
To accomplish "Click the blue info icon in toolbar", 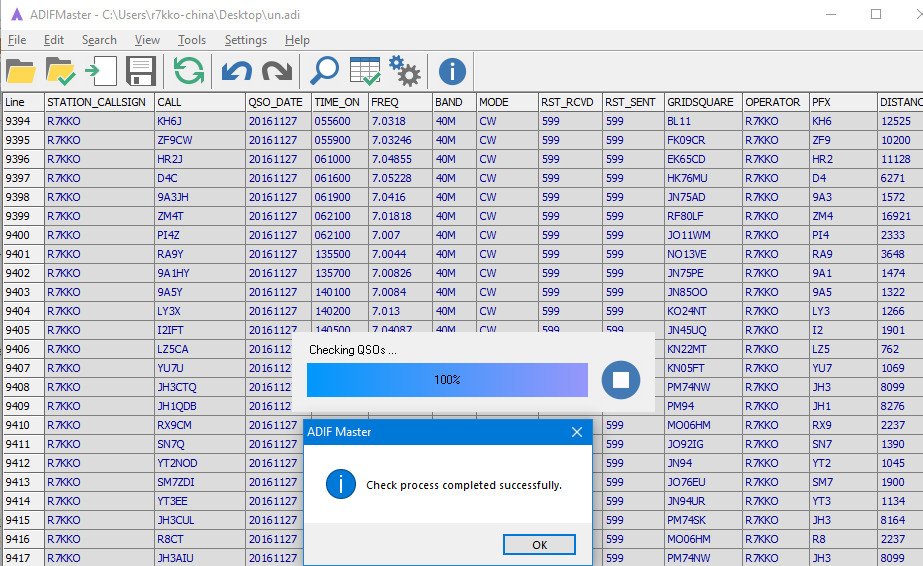I will (452, 71).
